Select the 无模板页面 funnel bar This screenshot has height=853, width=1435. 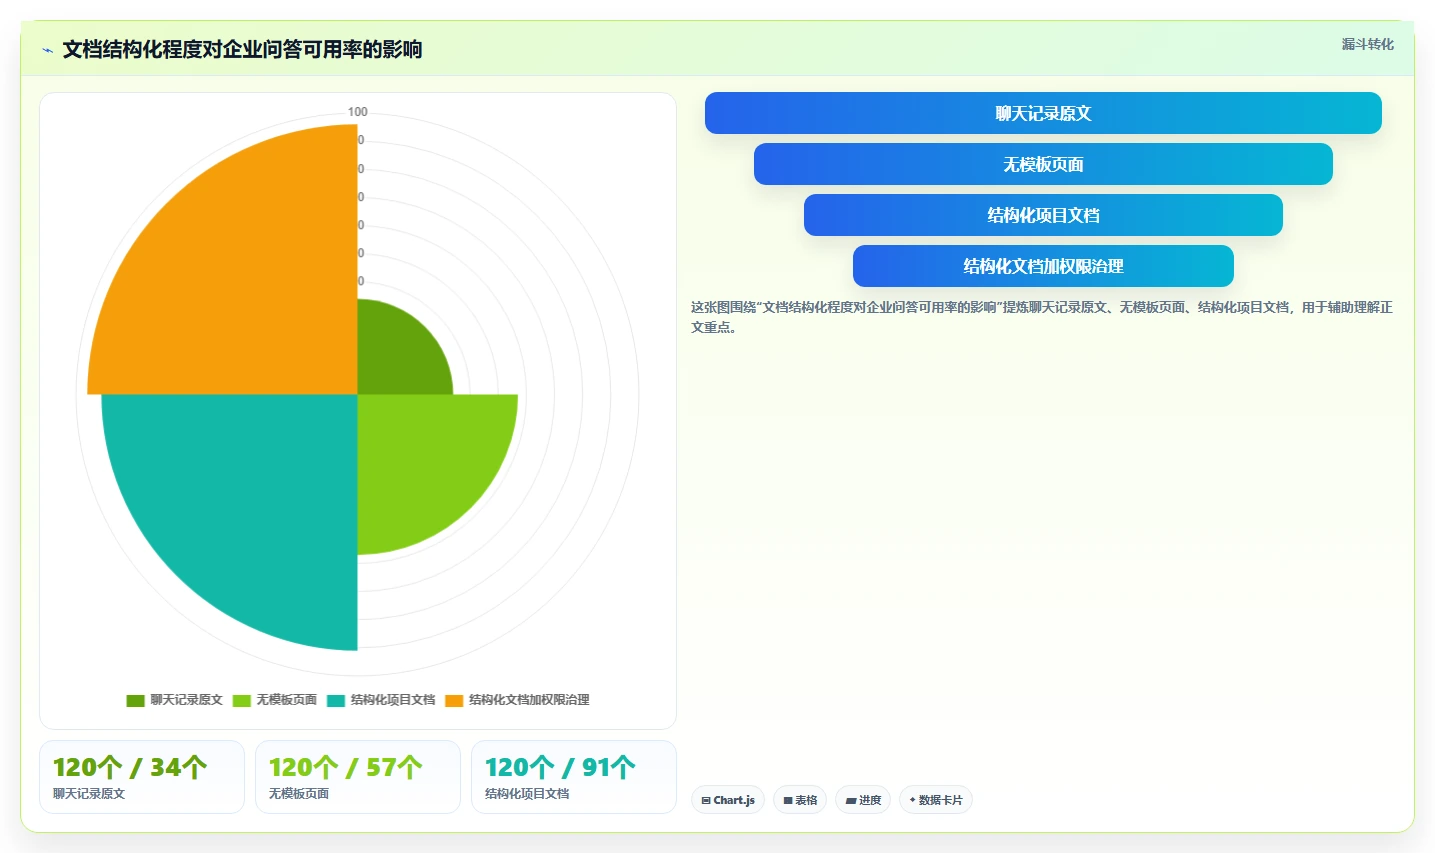1043,164
